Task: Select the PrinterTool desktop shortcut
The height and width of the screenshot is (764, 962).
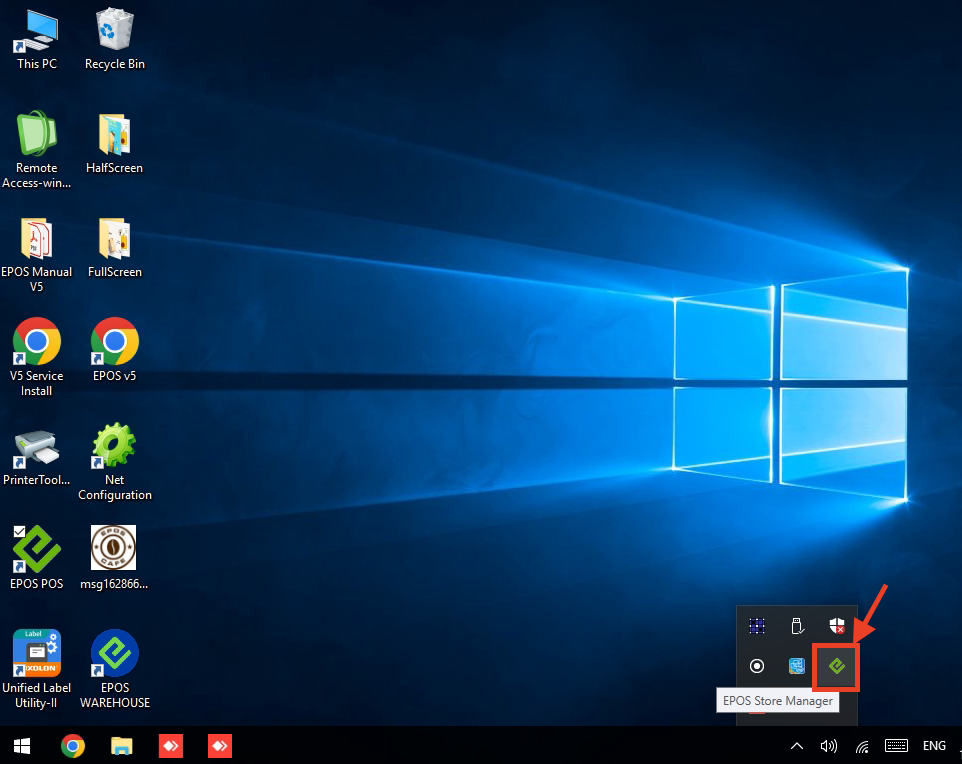Action: 36,457
